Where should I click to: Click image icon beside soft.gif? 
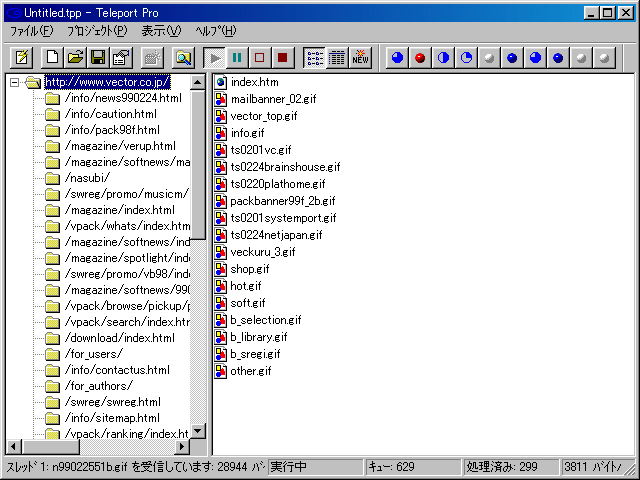pyautogui.click(x=221, y=303)
